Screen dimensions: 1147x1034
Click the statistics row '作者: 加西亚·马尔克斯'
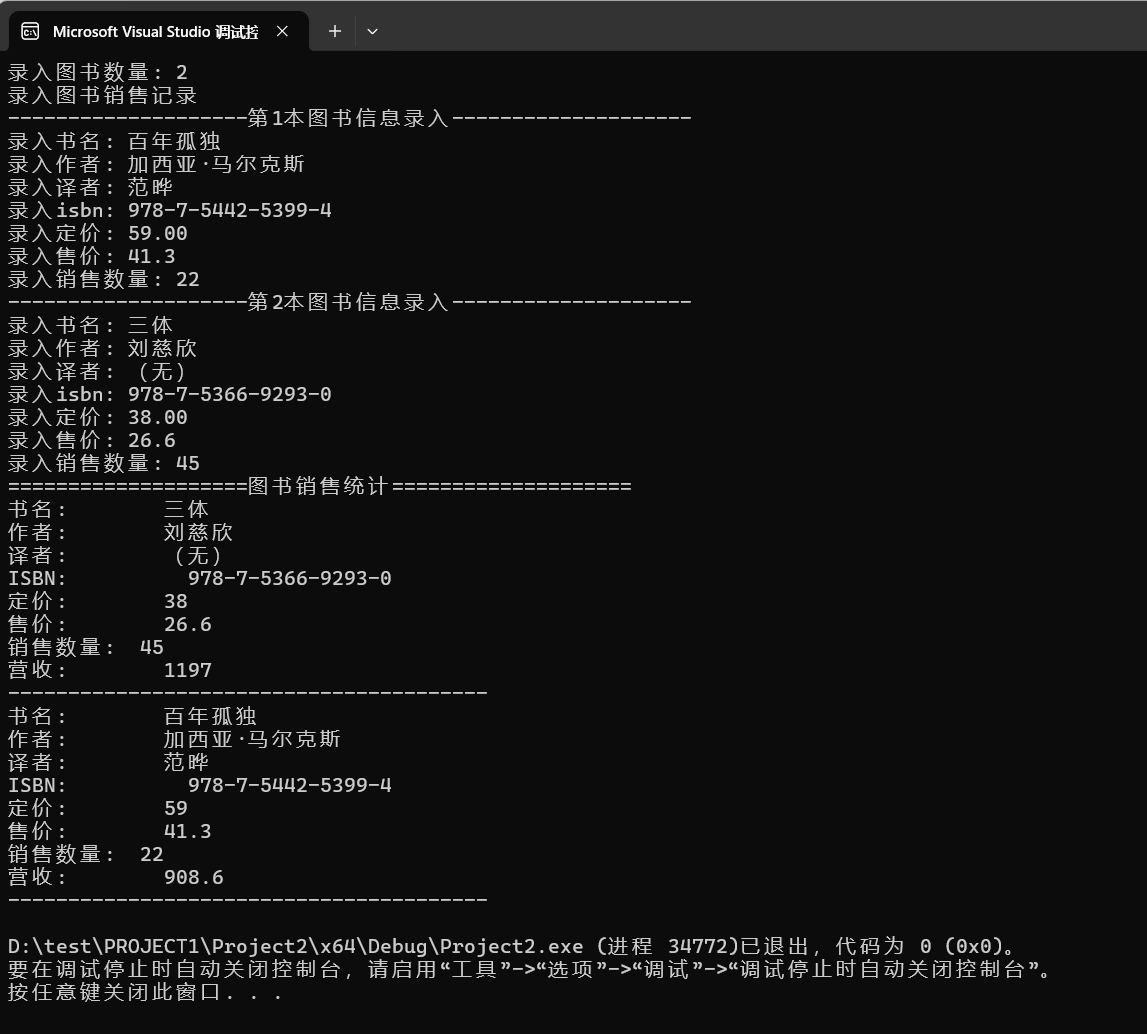coord(174,739)
